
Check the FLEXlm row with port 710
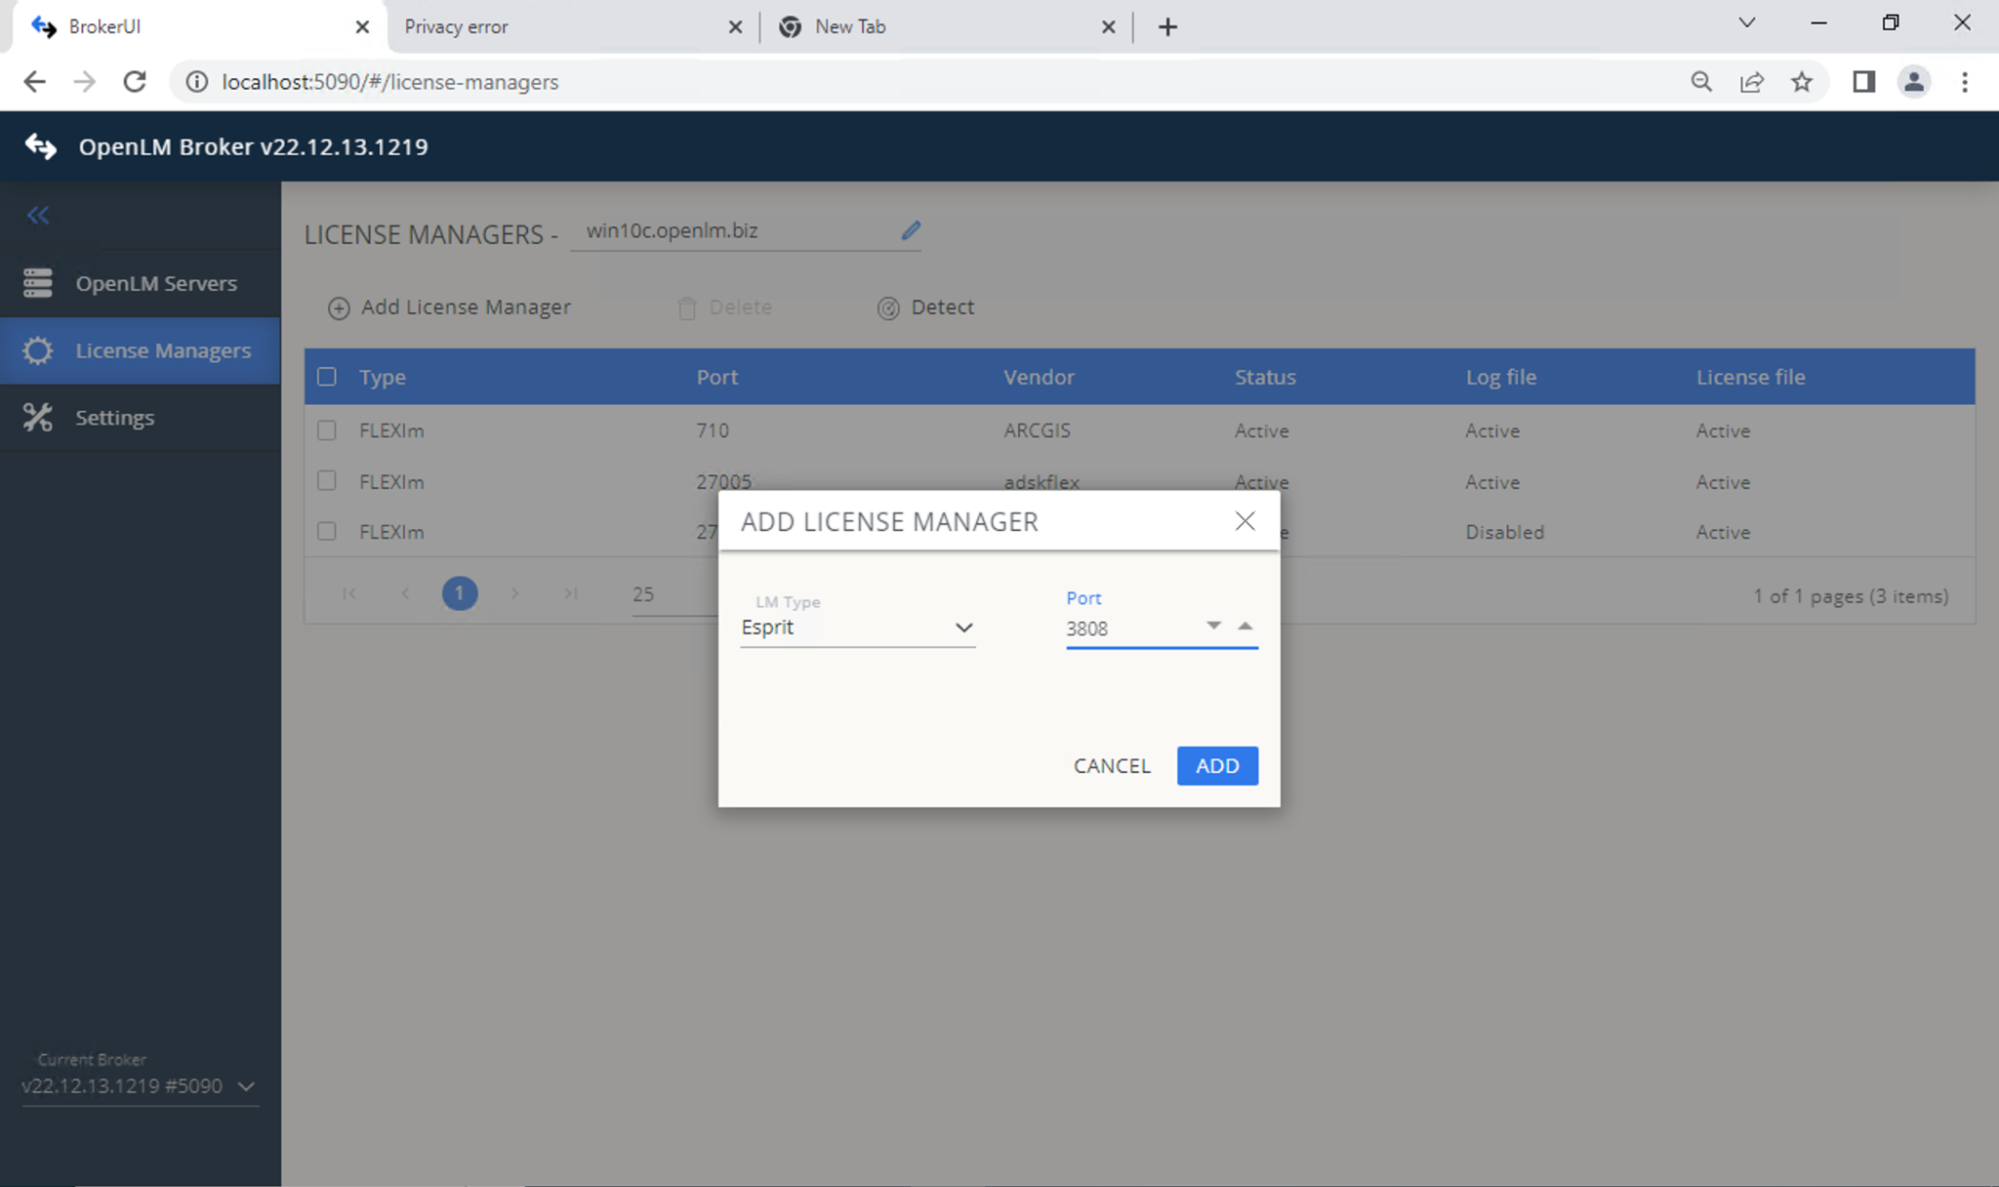click(326, 430)
